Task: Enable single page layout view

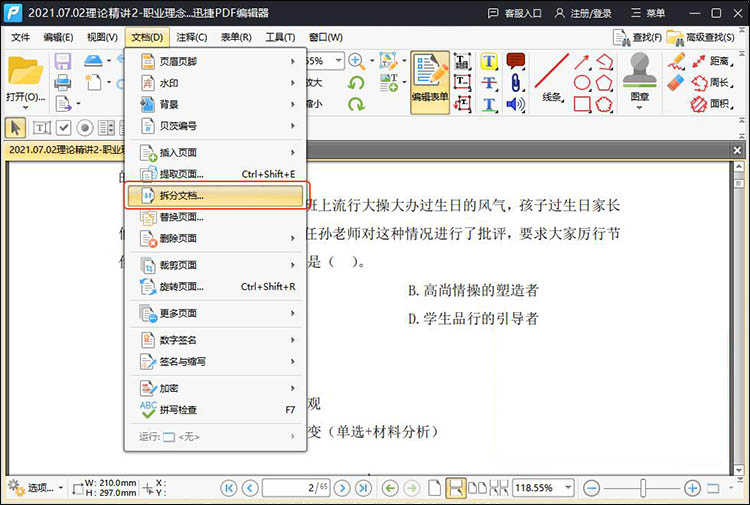Action: pos(434,488)
